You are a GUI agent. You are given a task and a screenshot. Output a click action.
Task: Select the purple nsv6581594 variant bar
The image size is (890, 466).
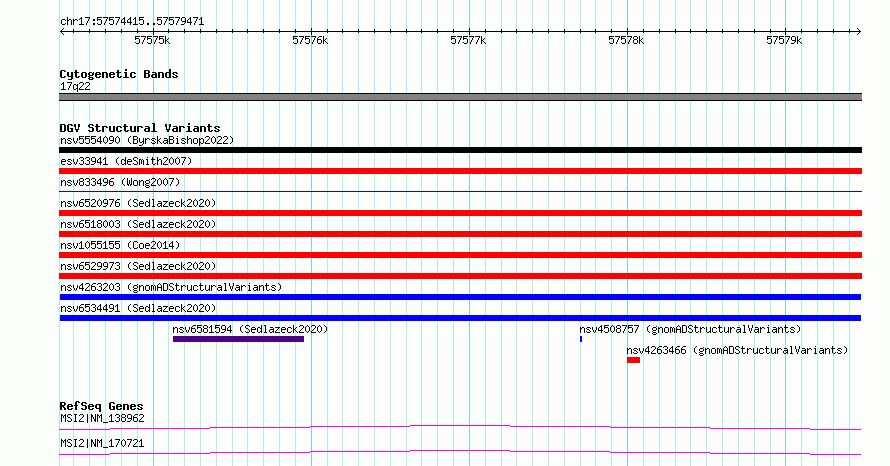coord(238,339)
